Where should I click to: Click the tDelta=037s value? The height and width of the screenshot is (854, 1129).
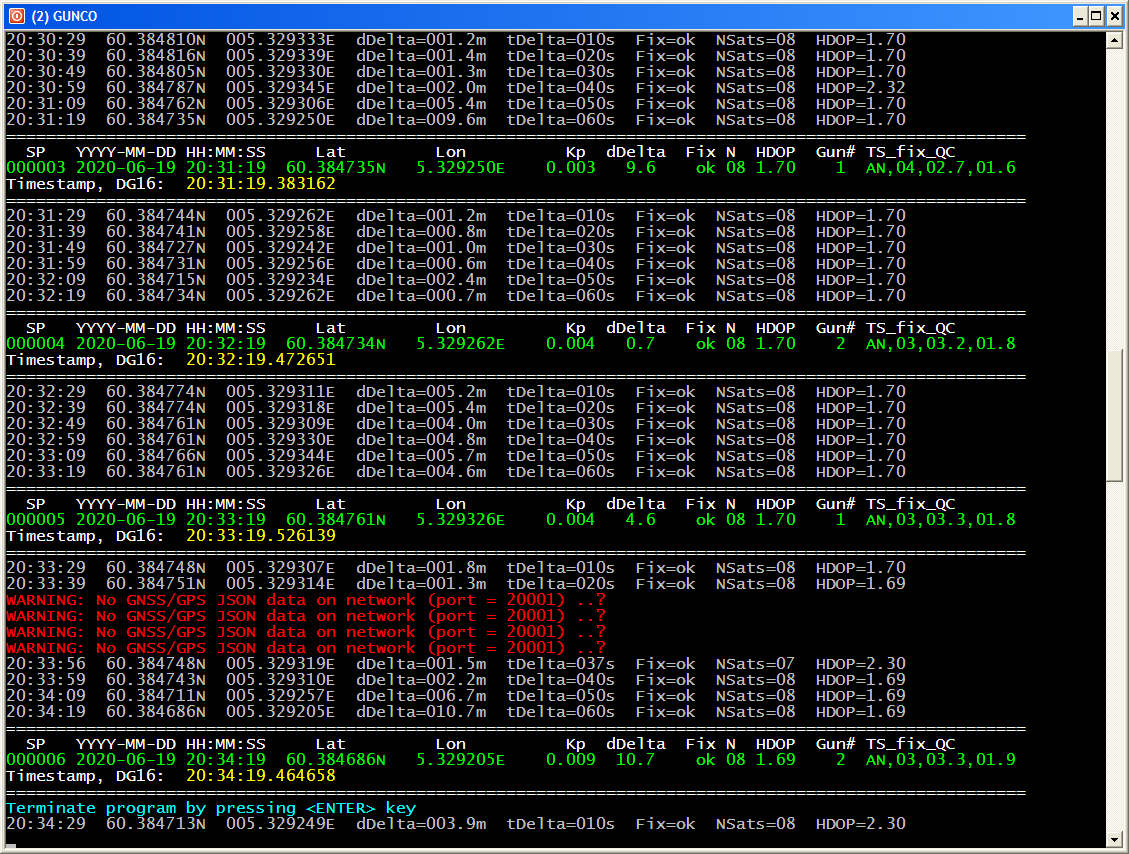tap(560, 664)
